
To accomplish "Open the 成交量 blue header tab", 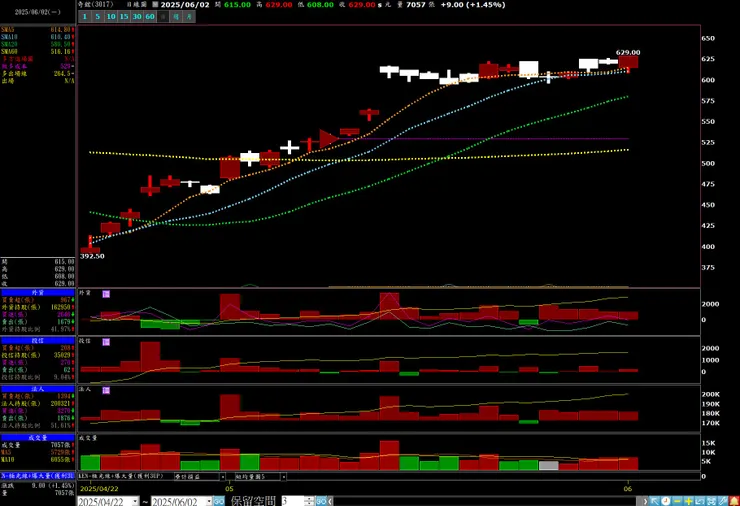I will coord(38,438).
